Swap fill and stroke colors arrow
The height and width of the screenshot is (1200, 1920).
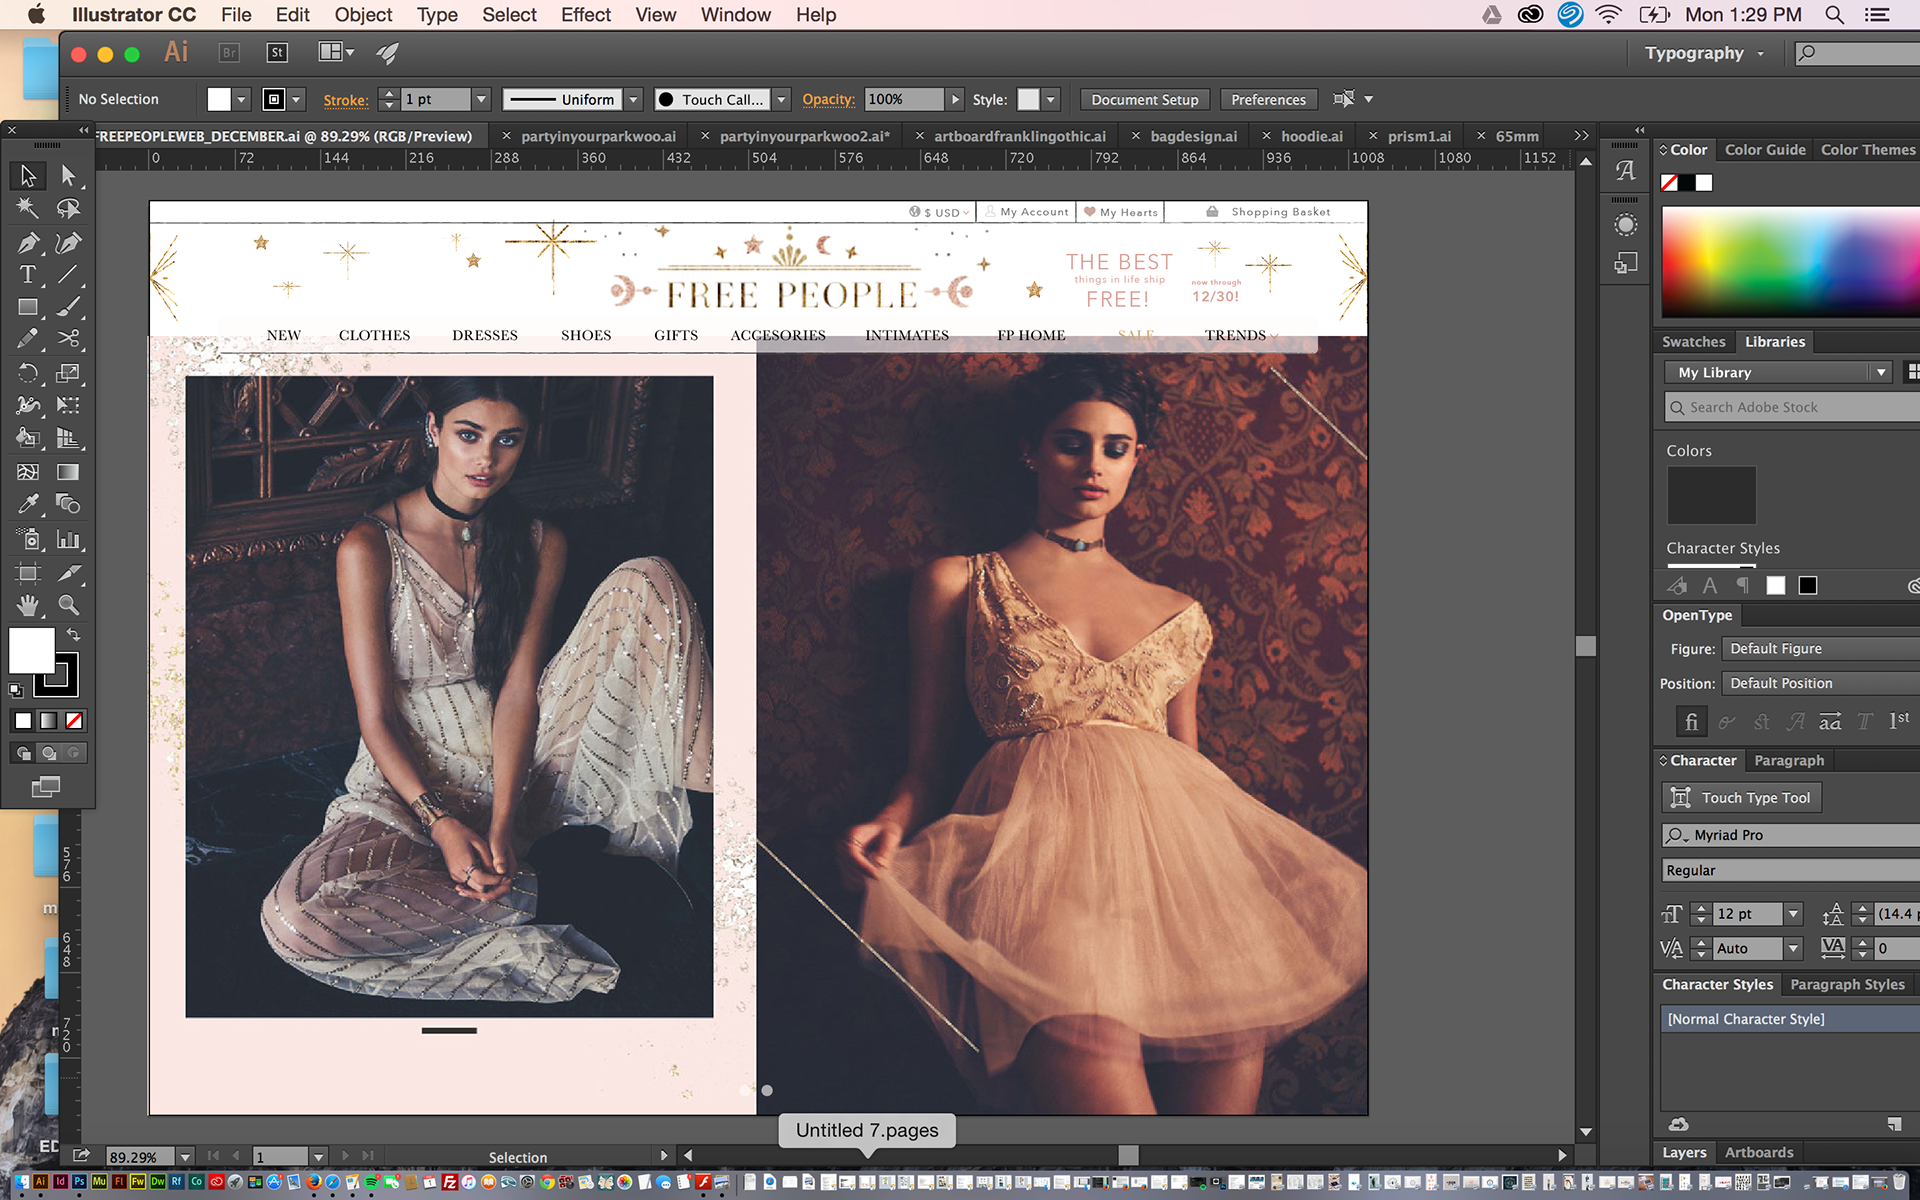click(x=73, y=635)
